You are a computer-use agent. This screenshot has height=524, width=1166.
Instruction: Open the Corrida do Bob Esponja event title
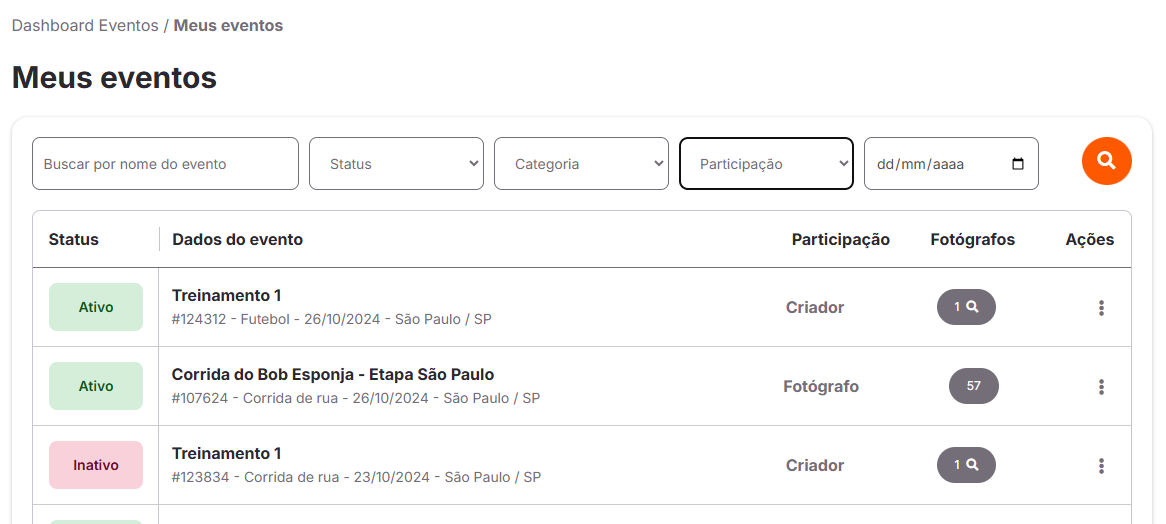pos(333,374)
